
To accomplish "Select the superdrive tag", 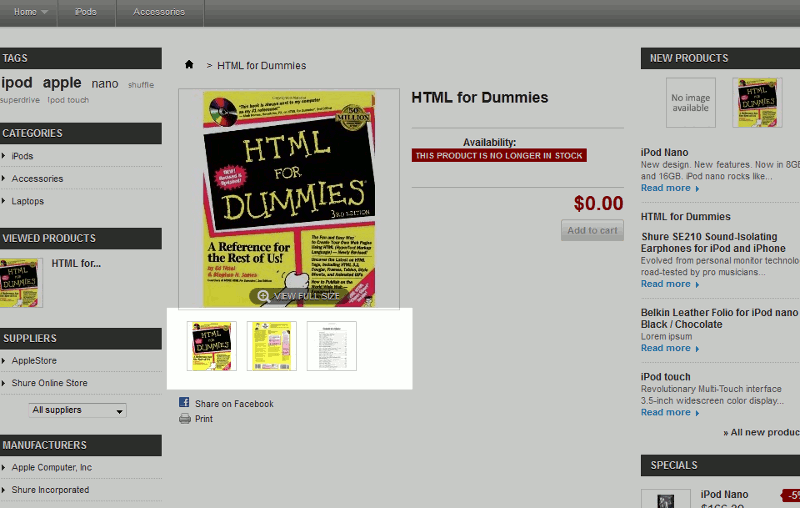I will [x=20, y=100].
